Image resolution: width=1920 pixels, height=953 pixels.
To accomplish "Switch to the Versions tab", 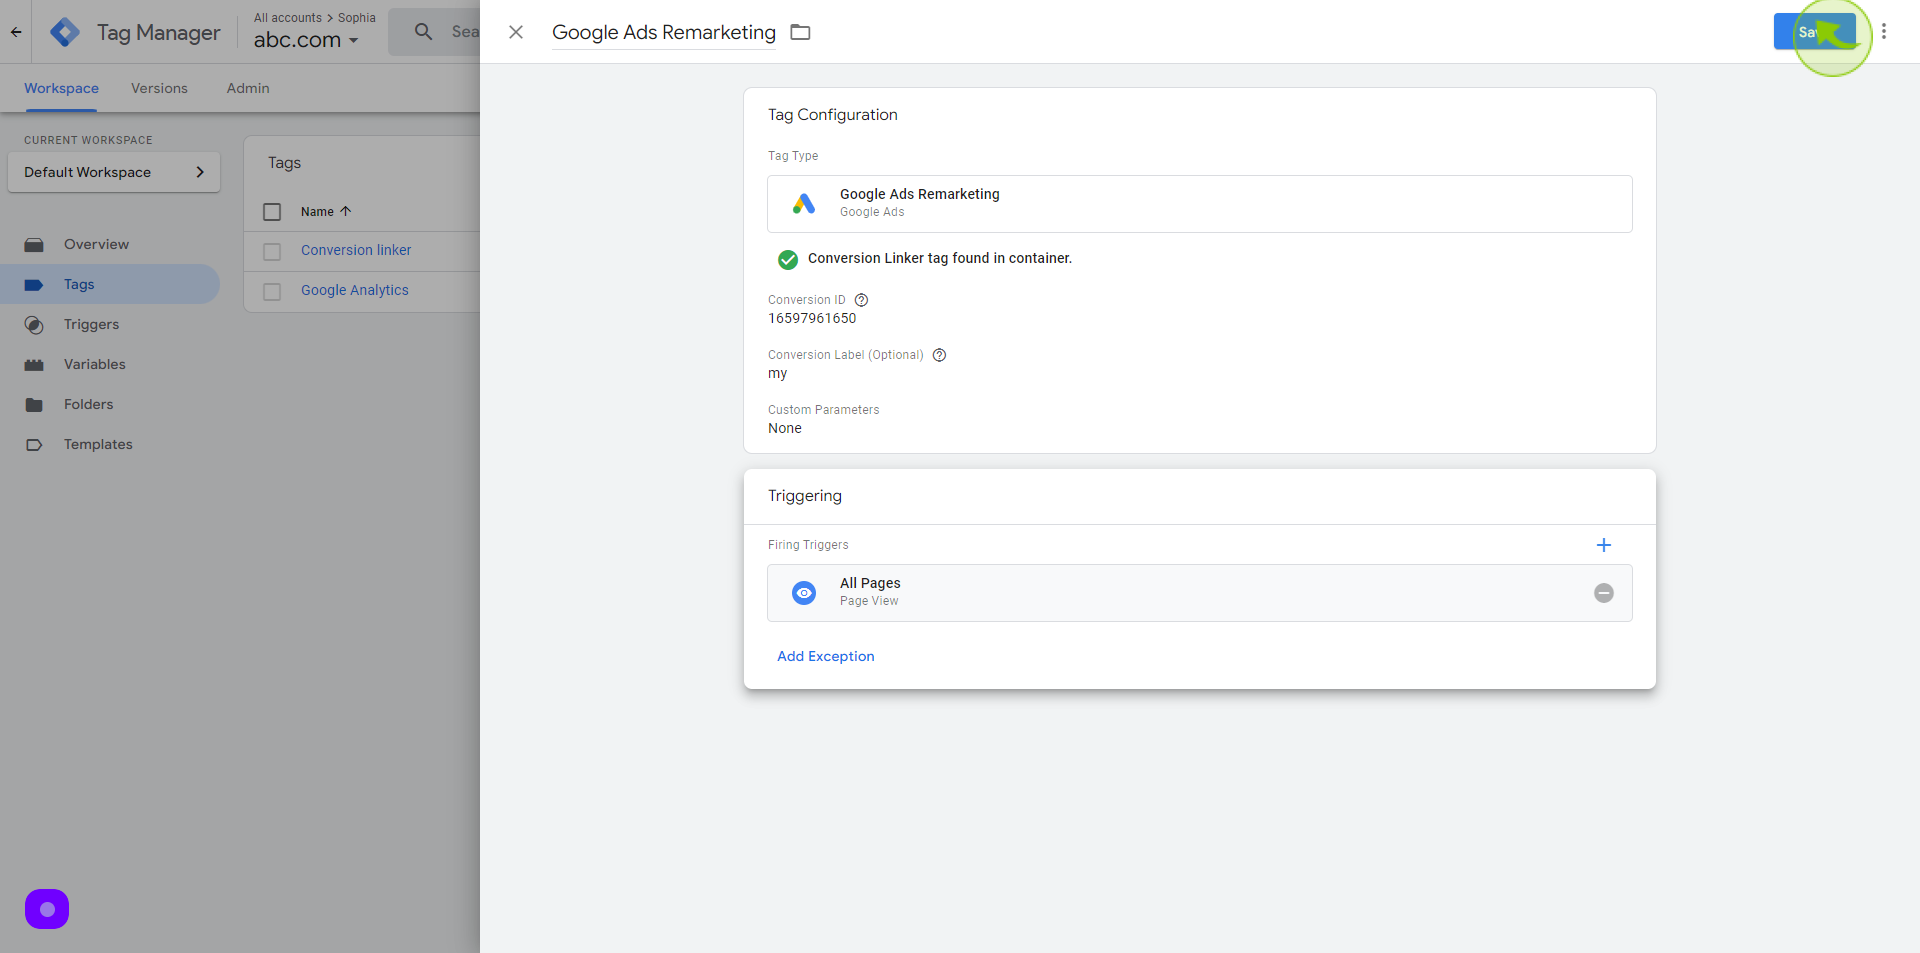I will point(159,88).
